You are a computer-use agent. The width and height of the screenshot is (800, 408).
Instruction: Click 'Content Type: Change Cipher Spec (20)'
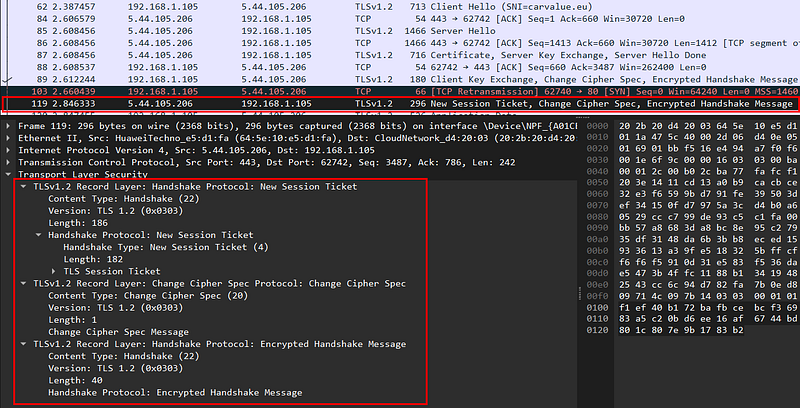point(147,296)
